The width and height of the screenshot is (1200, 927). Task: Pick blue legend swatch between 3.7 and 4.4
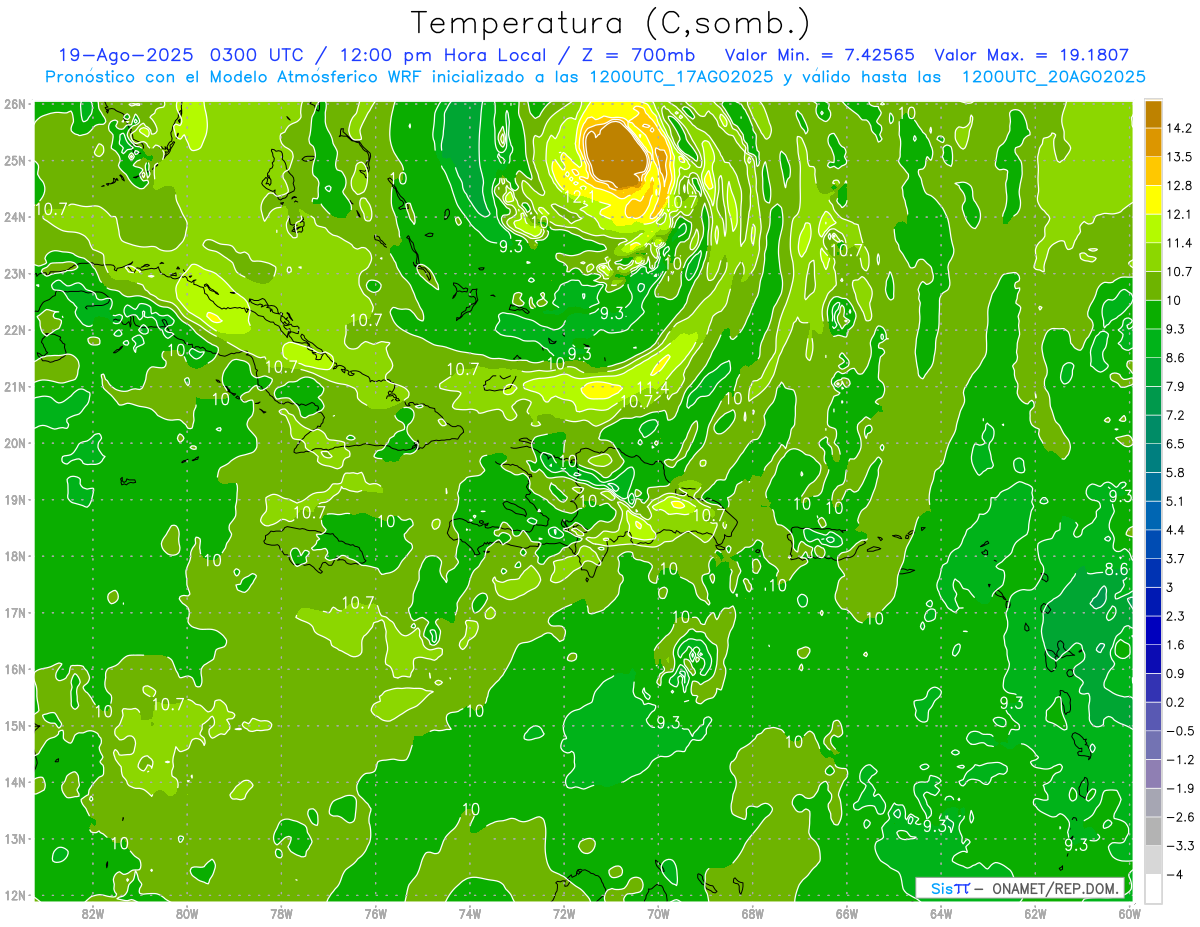1153,544
